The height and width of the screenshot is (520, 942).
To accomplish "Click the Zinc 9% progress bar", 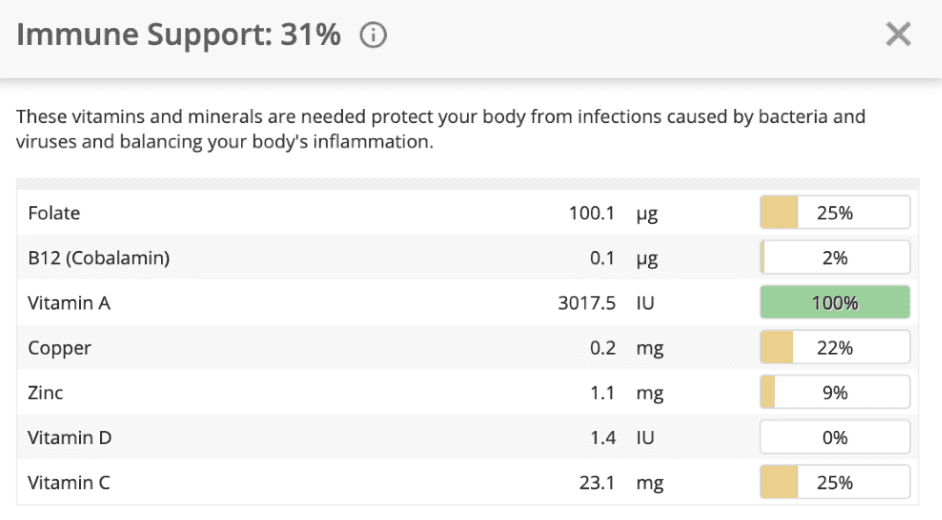I will tap(835, 393).
